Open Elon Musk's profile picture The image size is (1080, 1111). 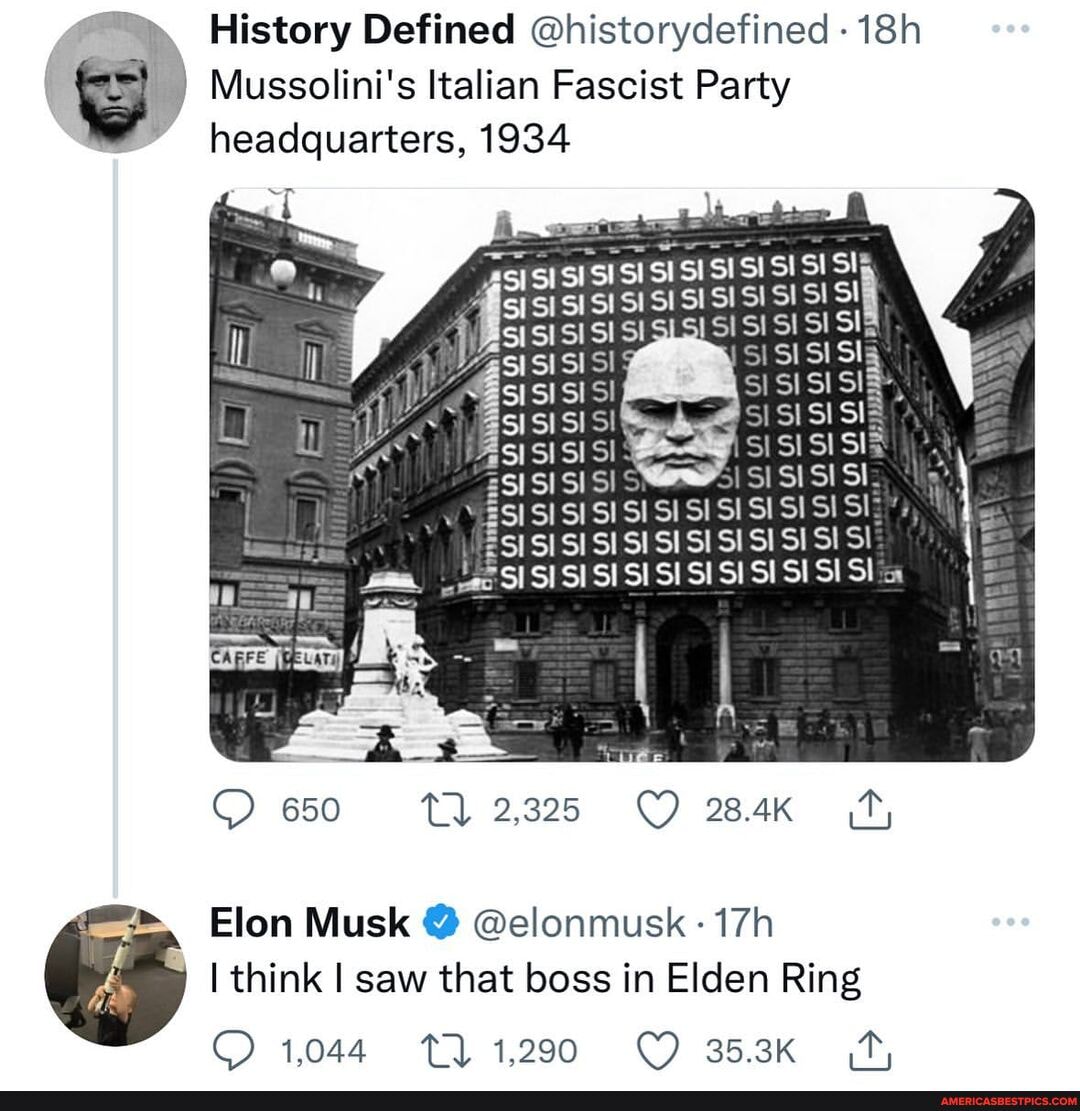click(115, 975)
